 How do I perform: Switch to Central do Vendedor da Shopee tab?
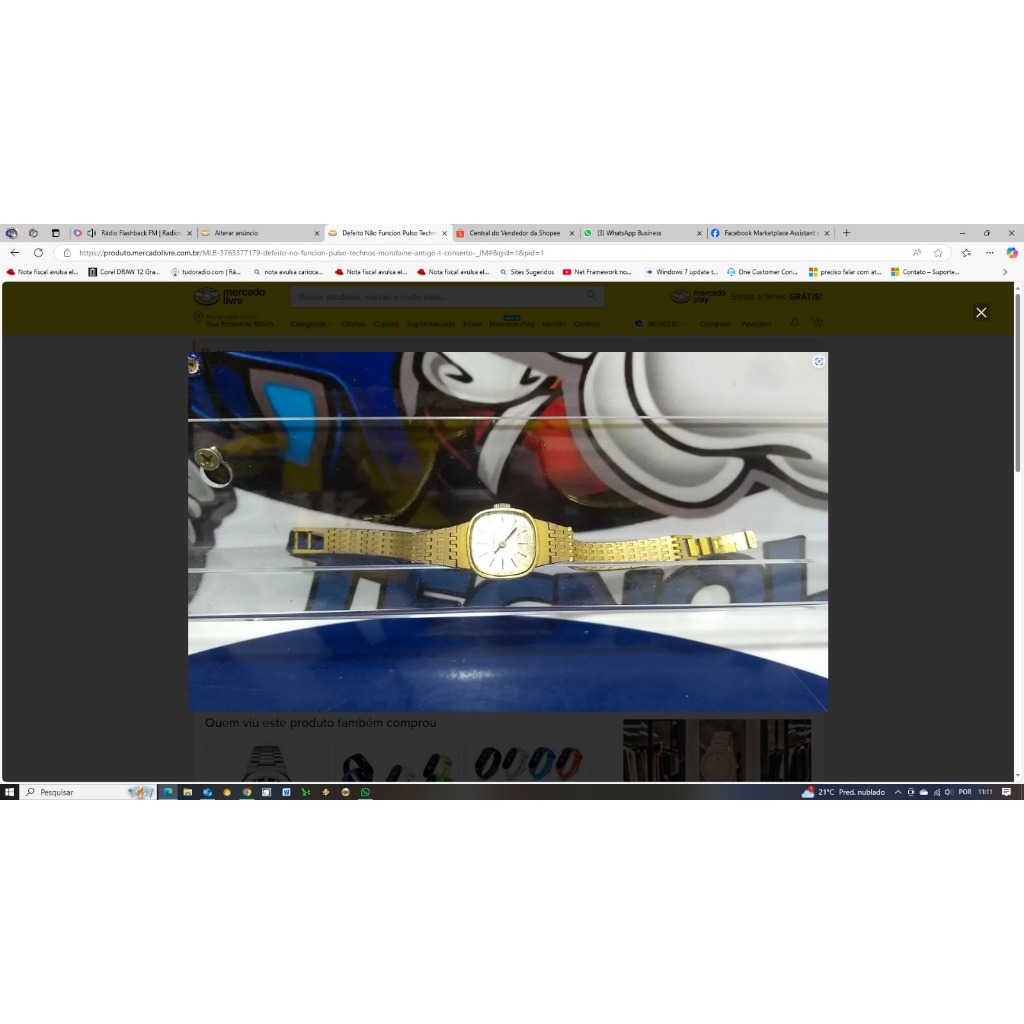click(x=515, y=233)
